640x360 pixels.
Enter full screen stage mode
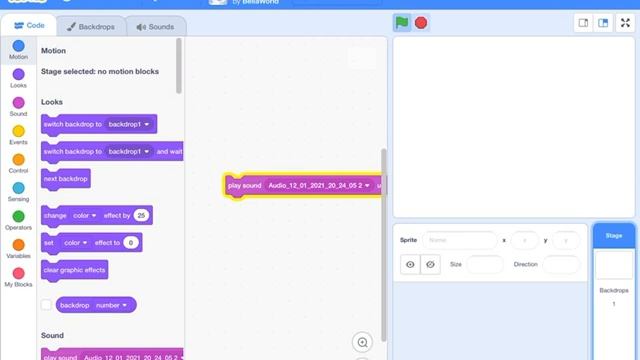click(x=625, y=23)
